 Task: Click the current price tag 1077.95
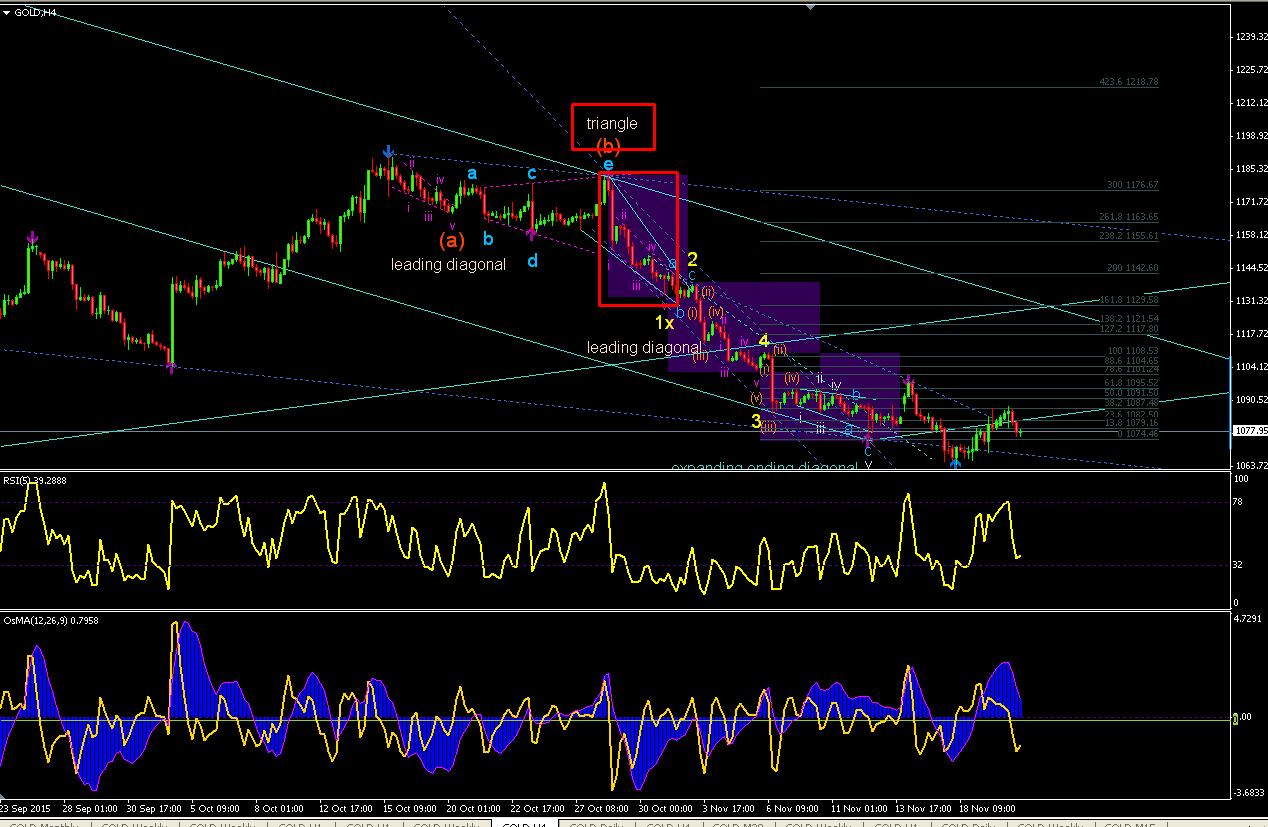(x=1248, y=431)
